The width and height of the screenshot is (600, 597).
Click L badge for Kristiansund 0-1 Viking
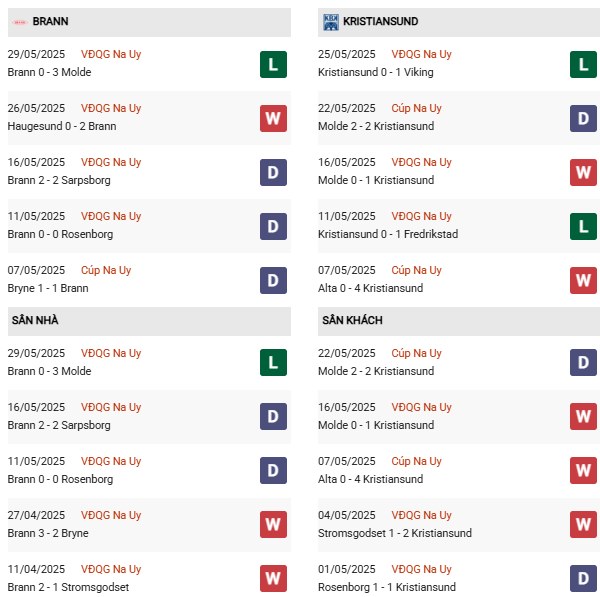(x=584, y=65)
